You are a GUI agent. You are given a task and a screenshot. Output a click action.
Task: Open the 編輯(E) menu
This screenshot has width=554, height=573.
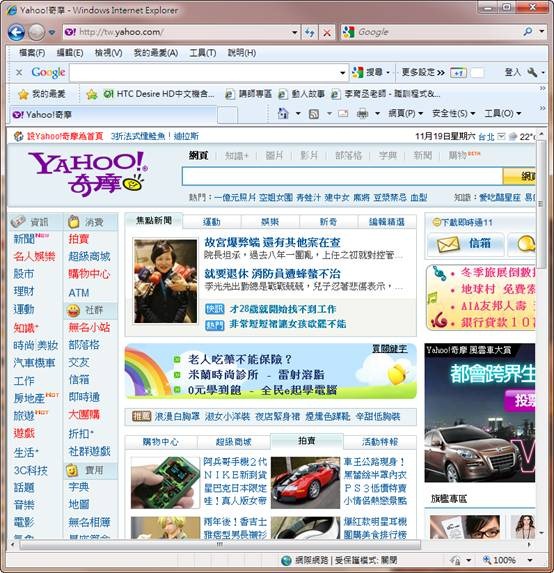[70, 53]
